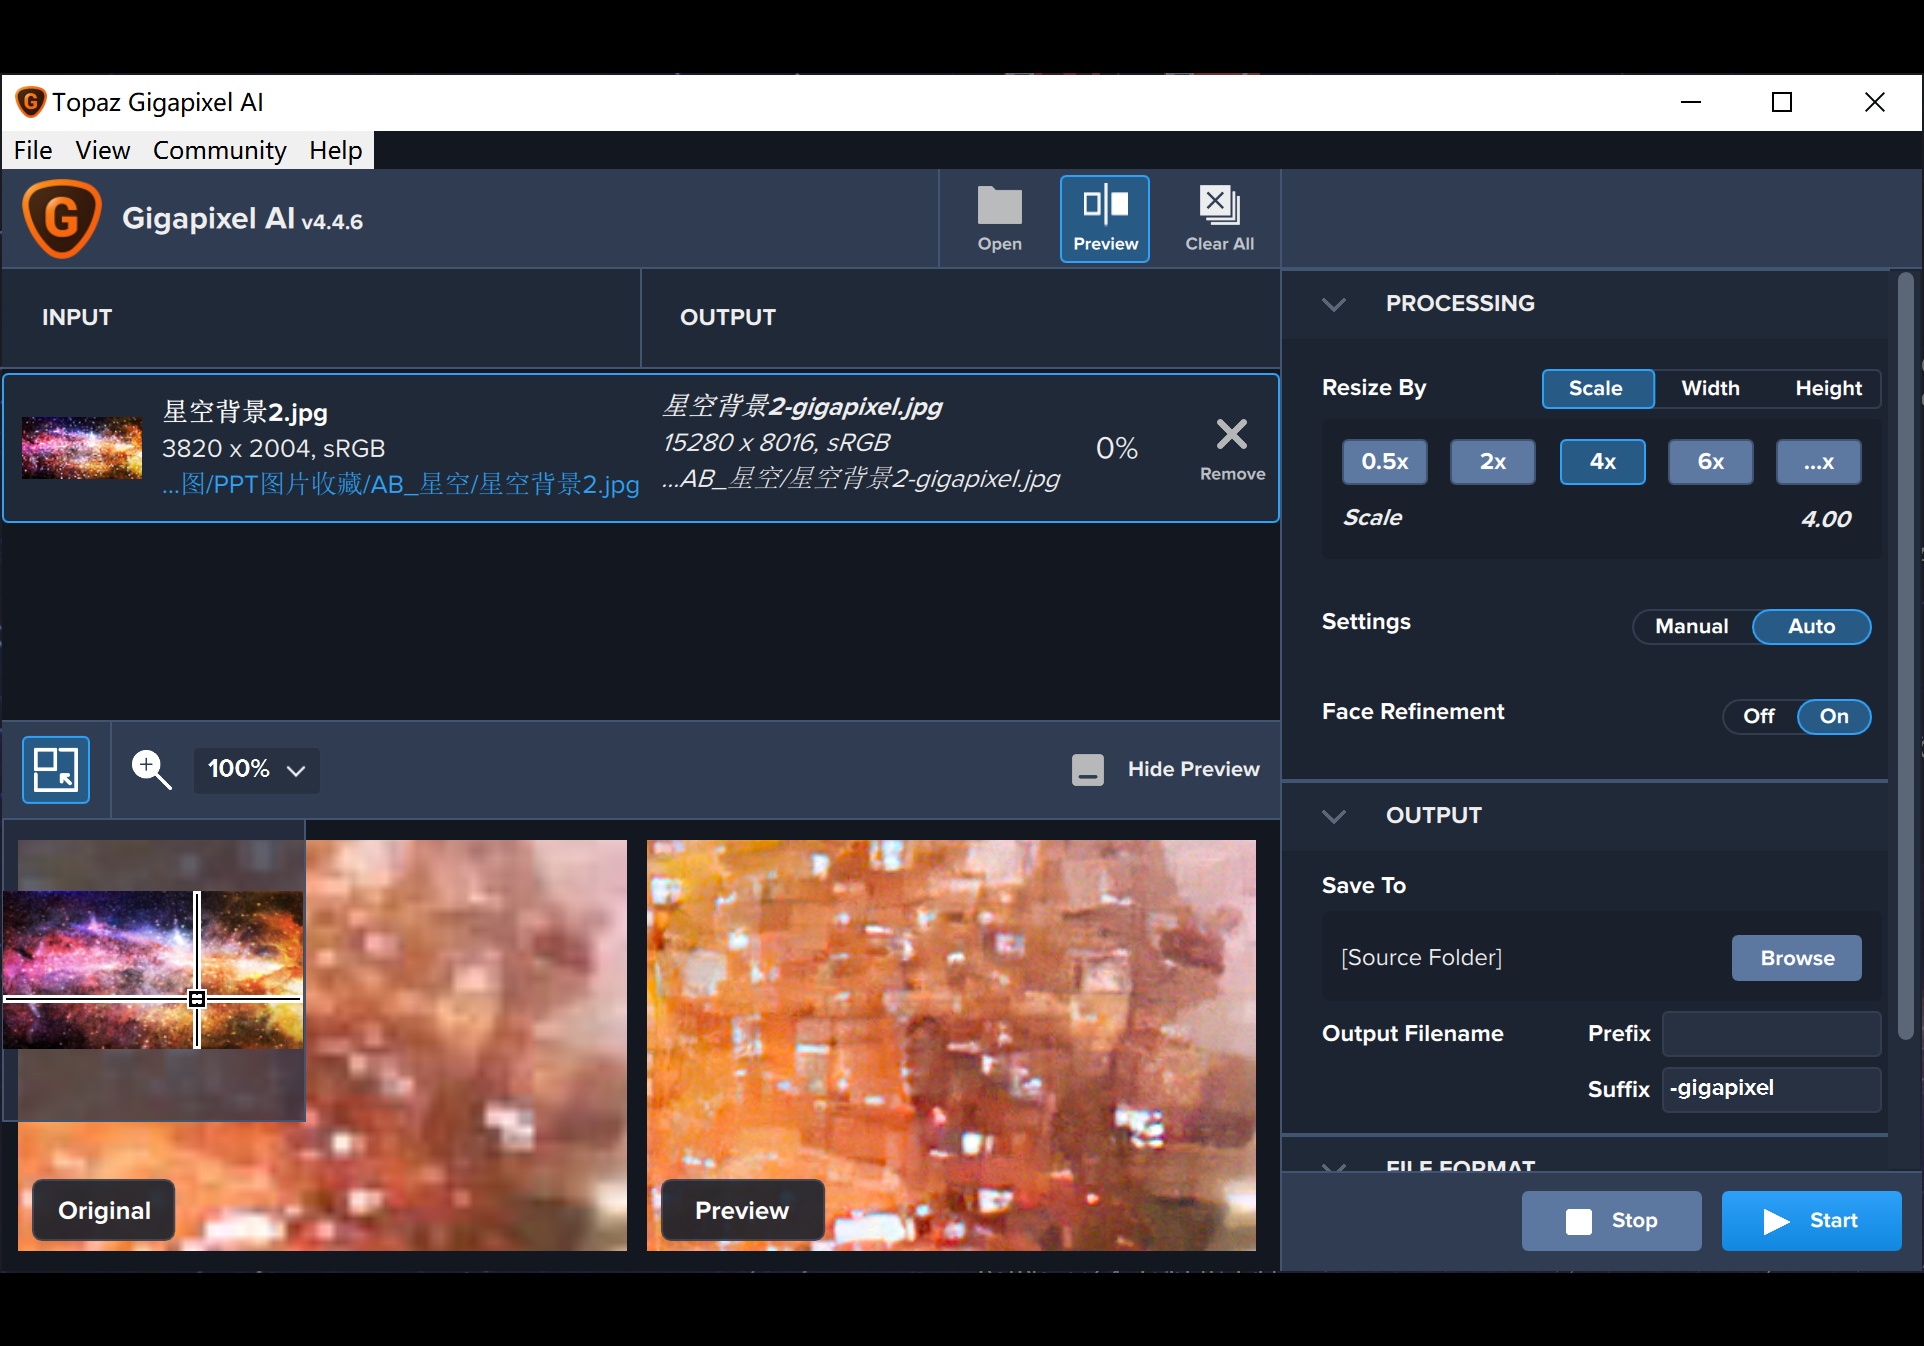Select Height resize mode
This screenshot has height=1346, width=1924.
[x=1828, y=388]
